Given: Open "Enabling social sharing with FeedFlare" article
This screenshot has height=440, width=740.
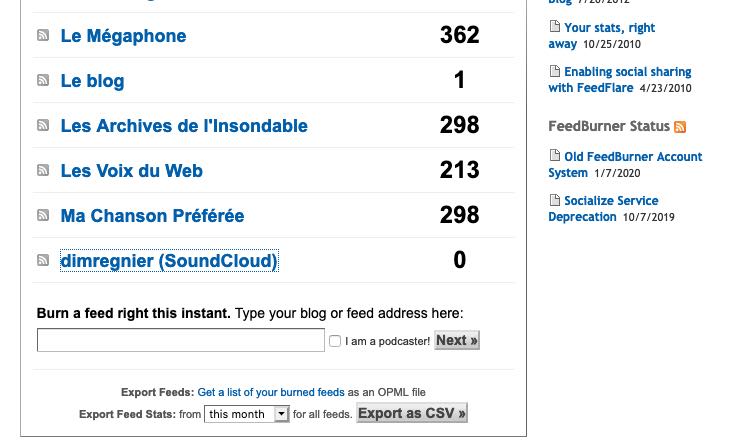Looking at the screenshot, I should coord(620,80).
